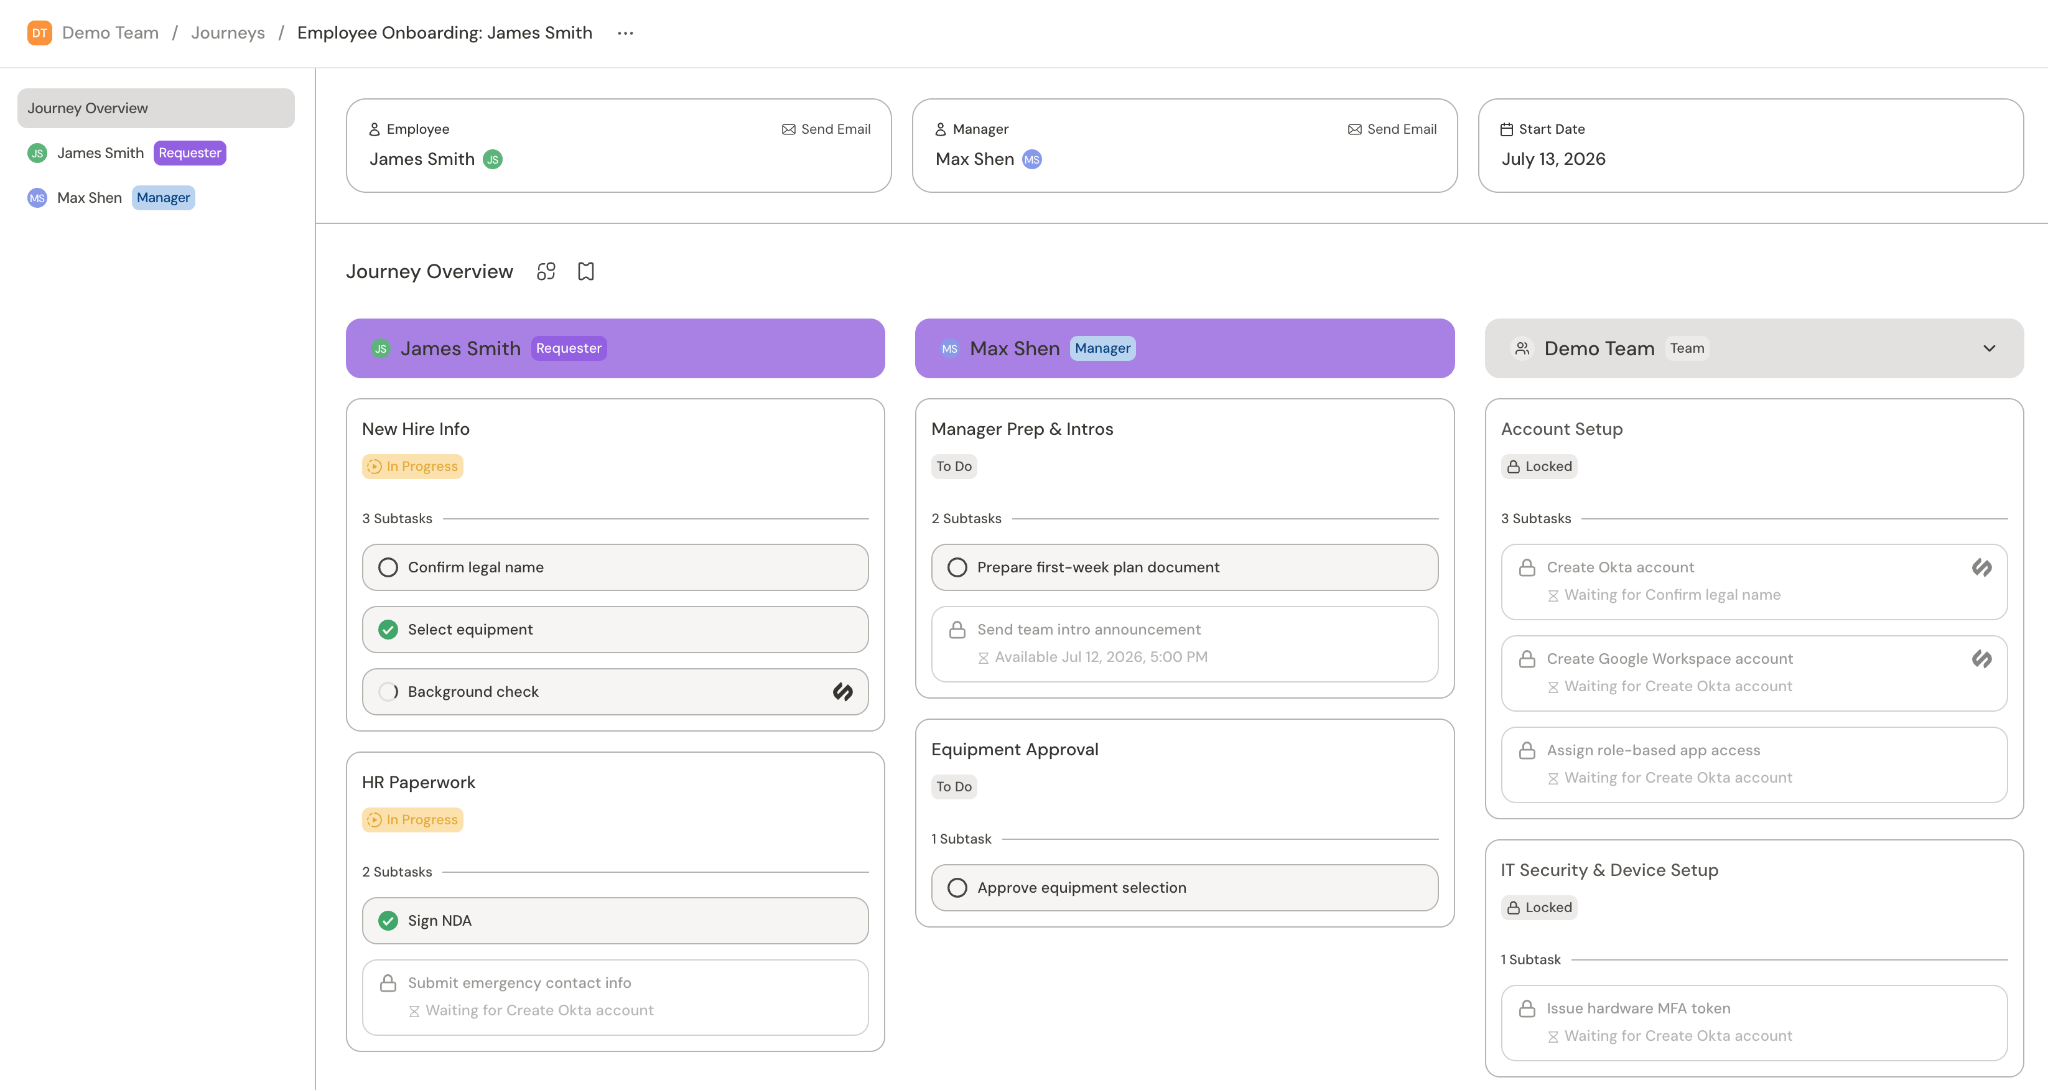Click the Locked badge on Account Setup
The width and height of the screenshot is (2048, 1090).
click(x=1539, y=466)
